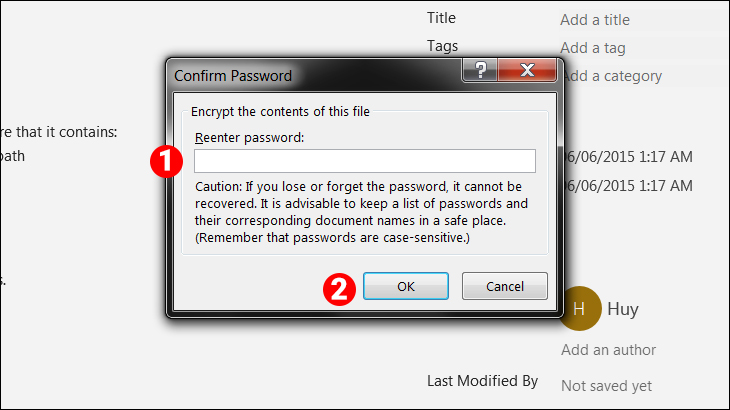This screenshot has height=410, width=730.
Task: Click the Title property label
Action: pyautogui.click(x=441, y=18)
